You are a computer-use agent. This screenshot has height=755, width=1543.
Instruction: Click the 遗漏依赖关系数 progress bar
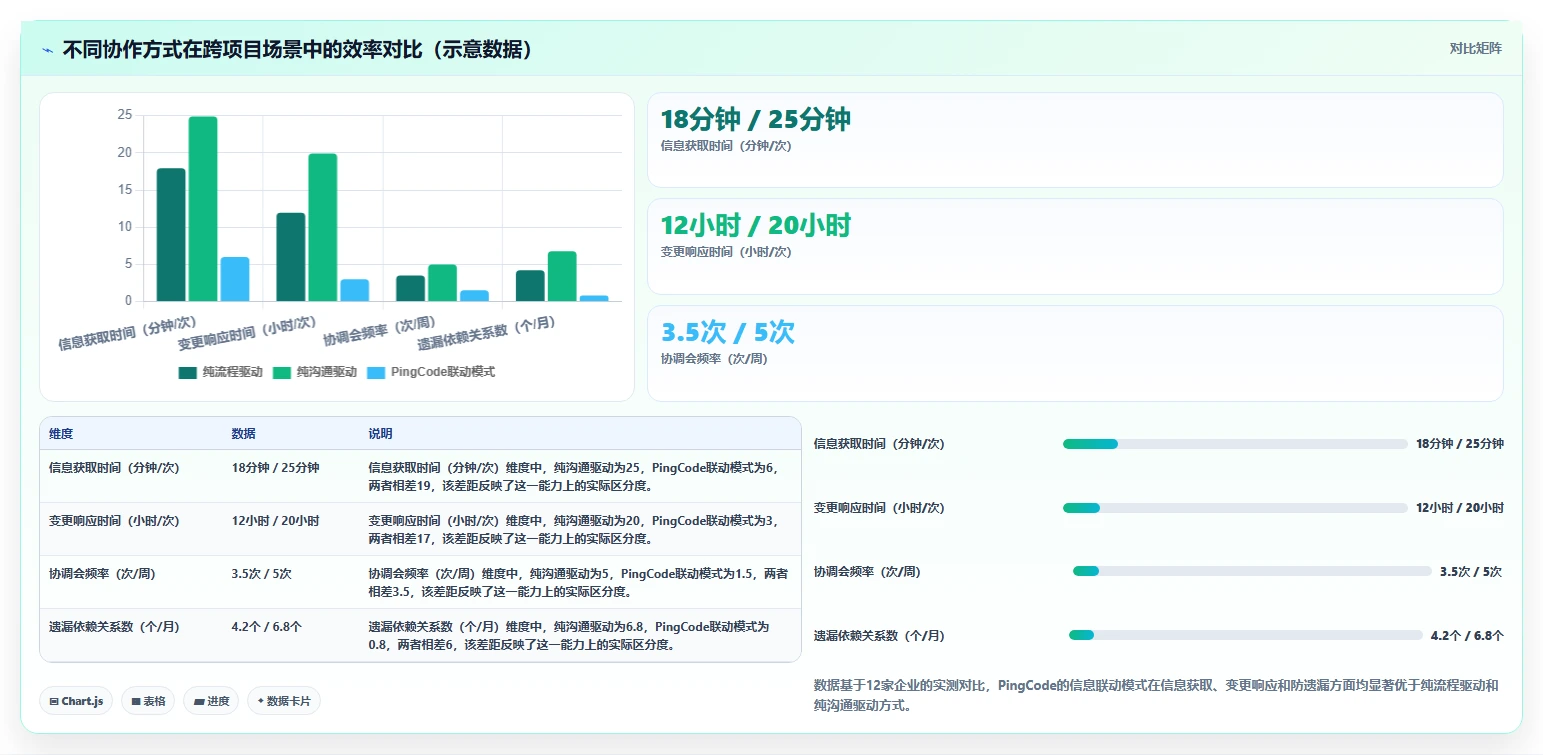(x=1245, y=635)
